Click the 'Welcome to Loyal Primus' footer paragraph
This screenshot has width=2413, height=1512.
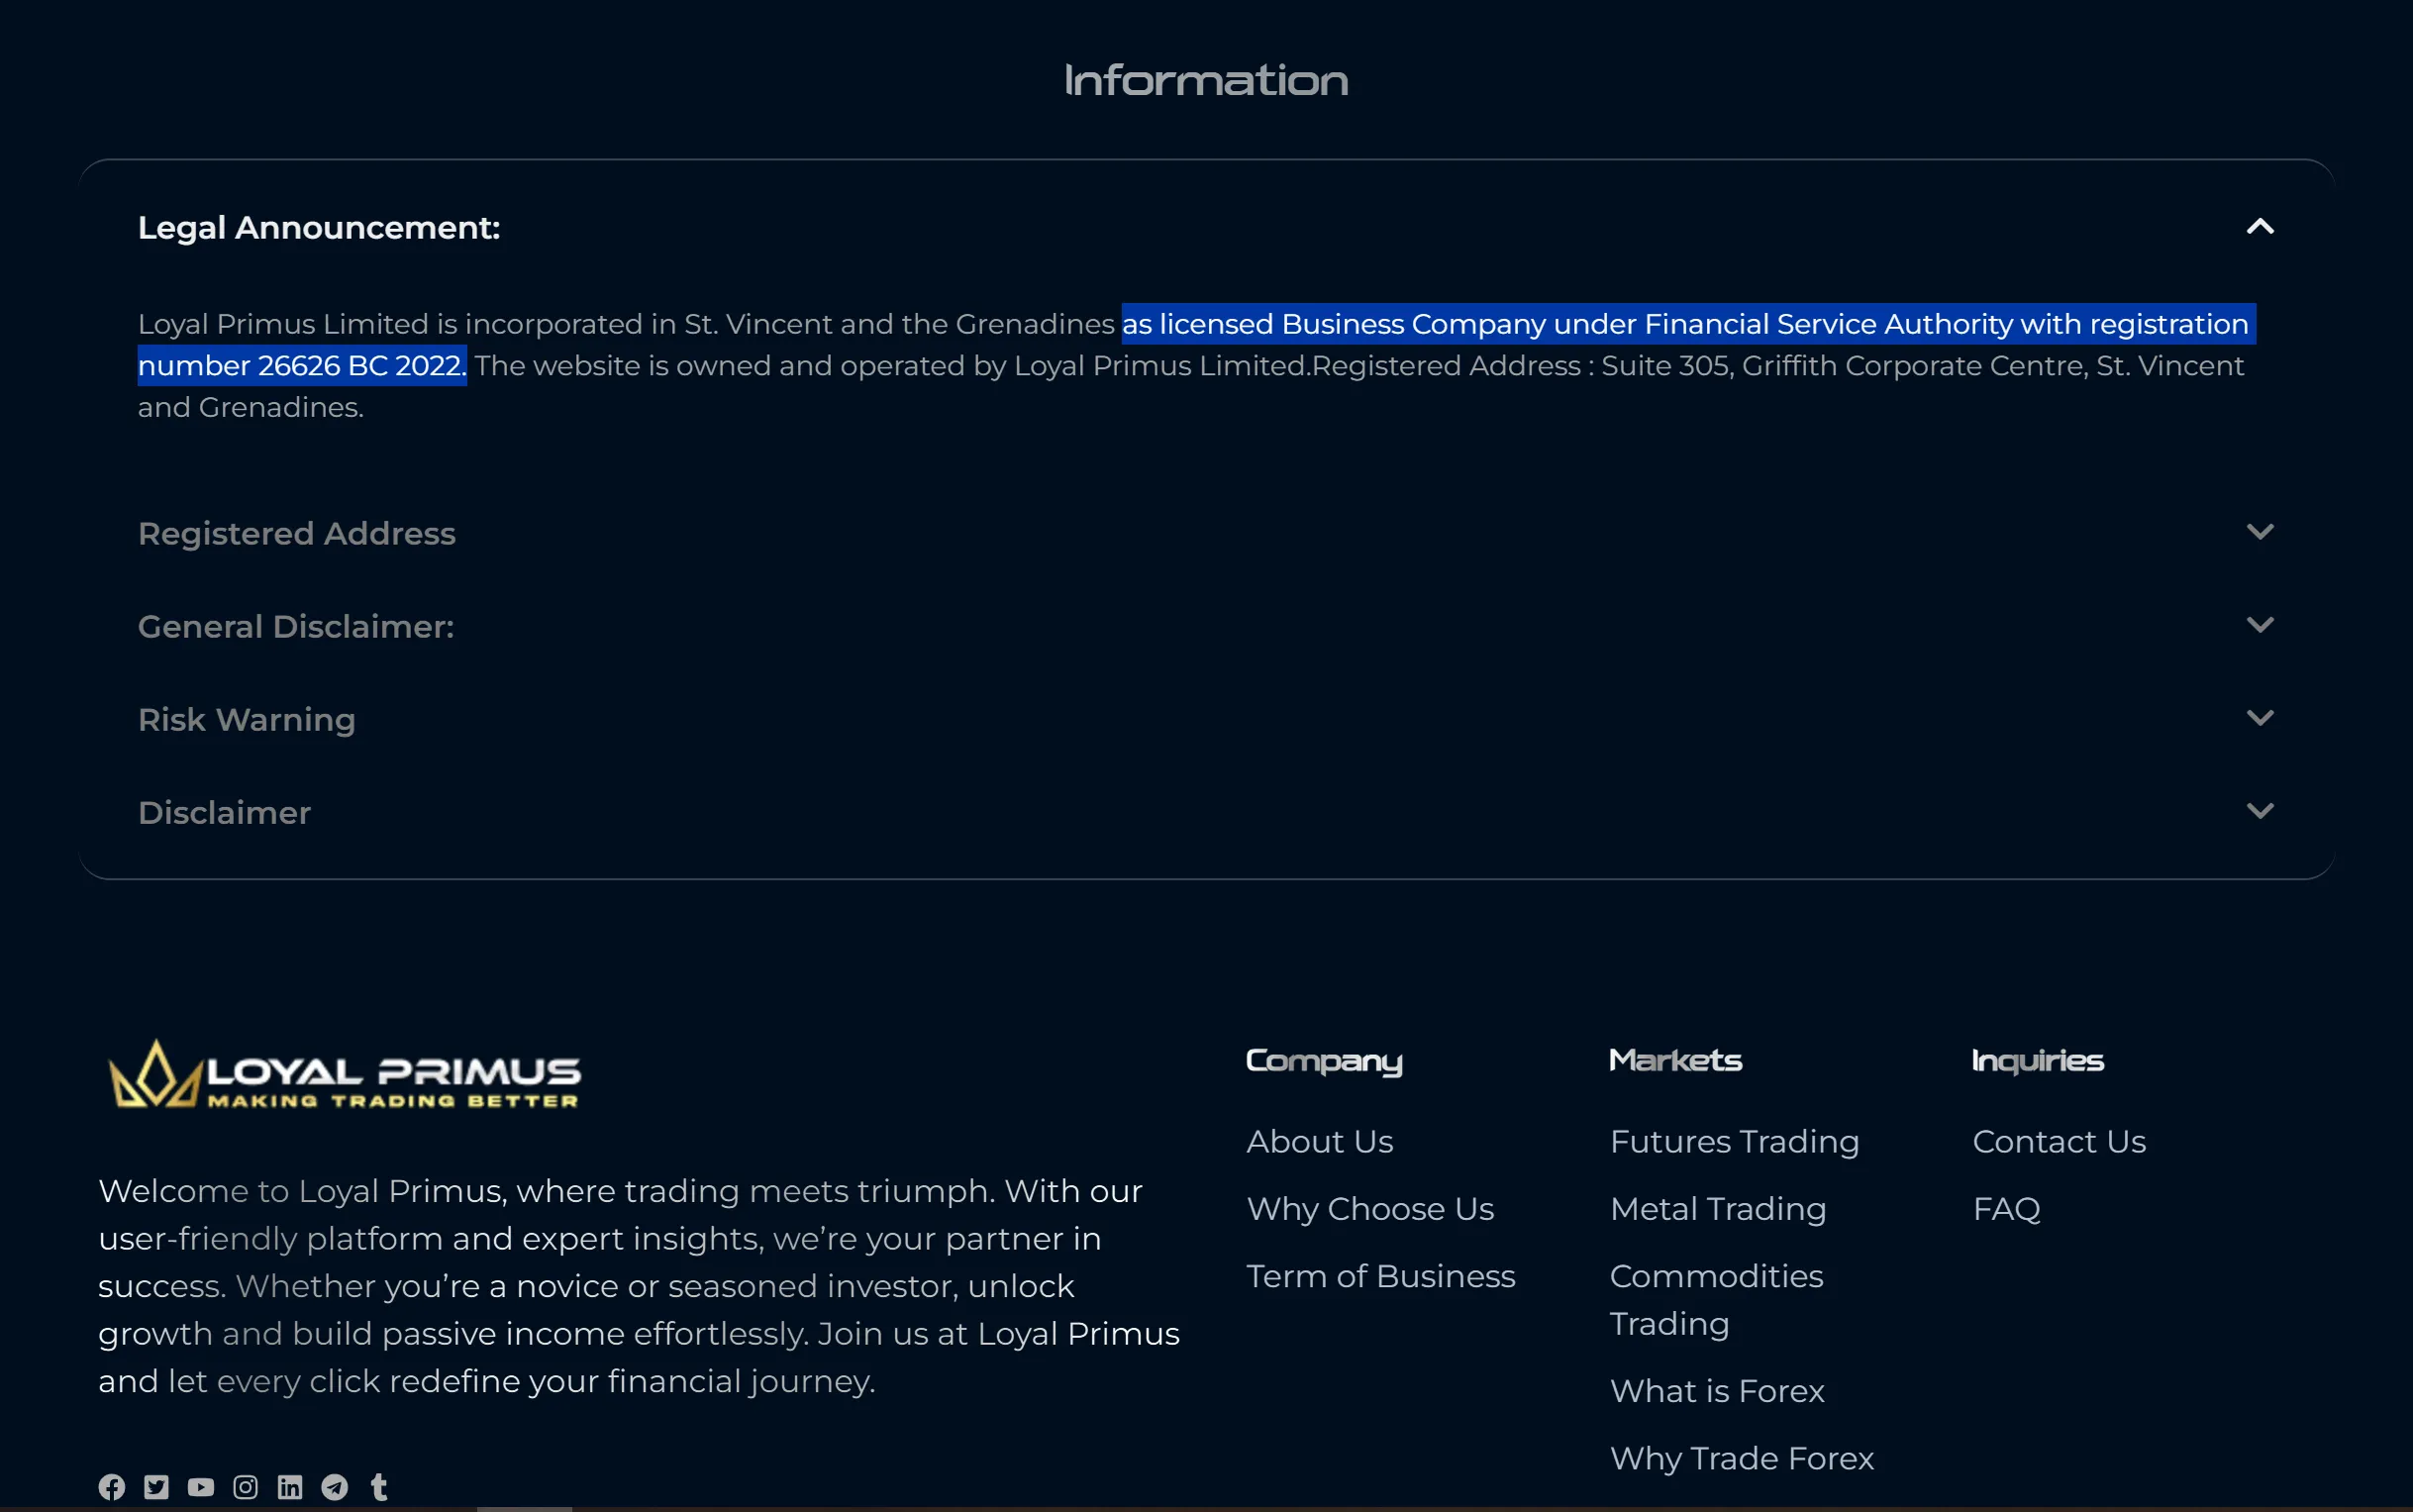tap(639, 1286)
